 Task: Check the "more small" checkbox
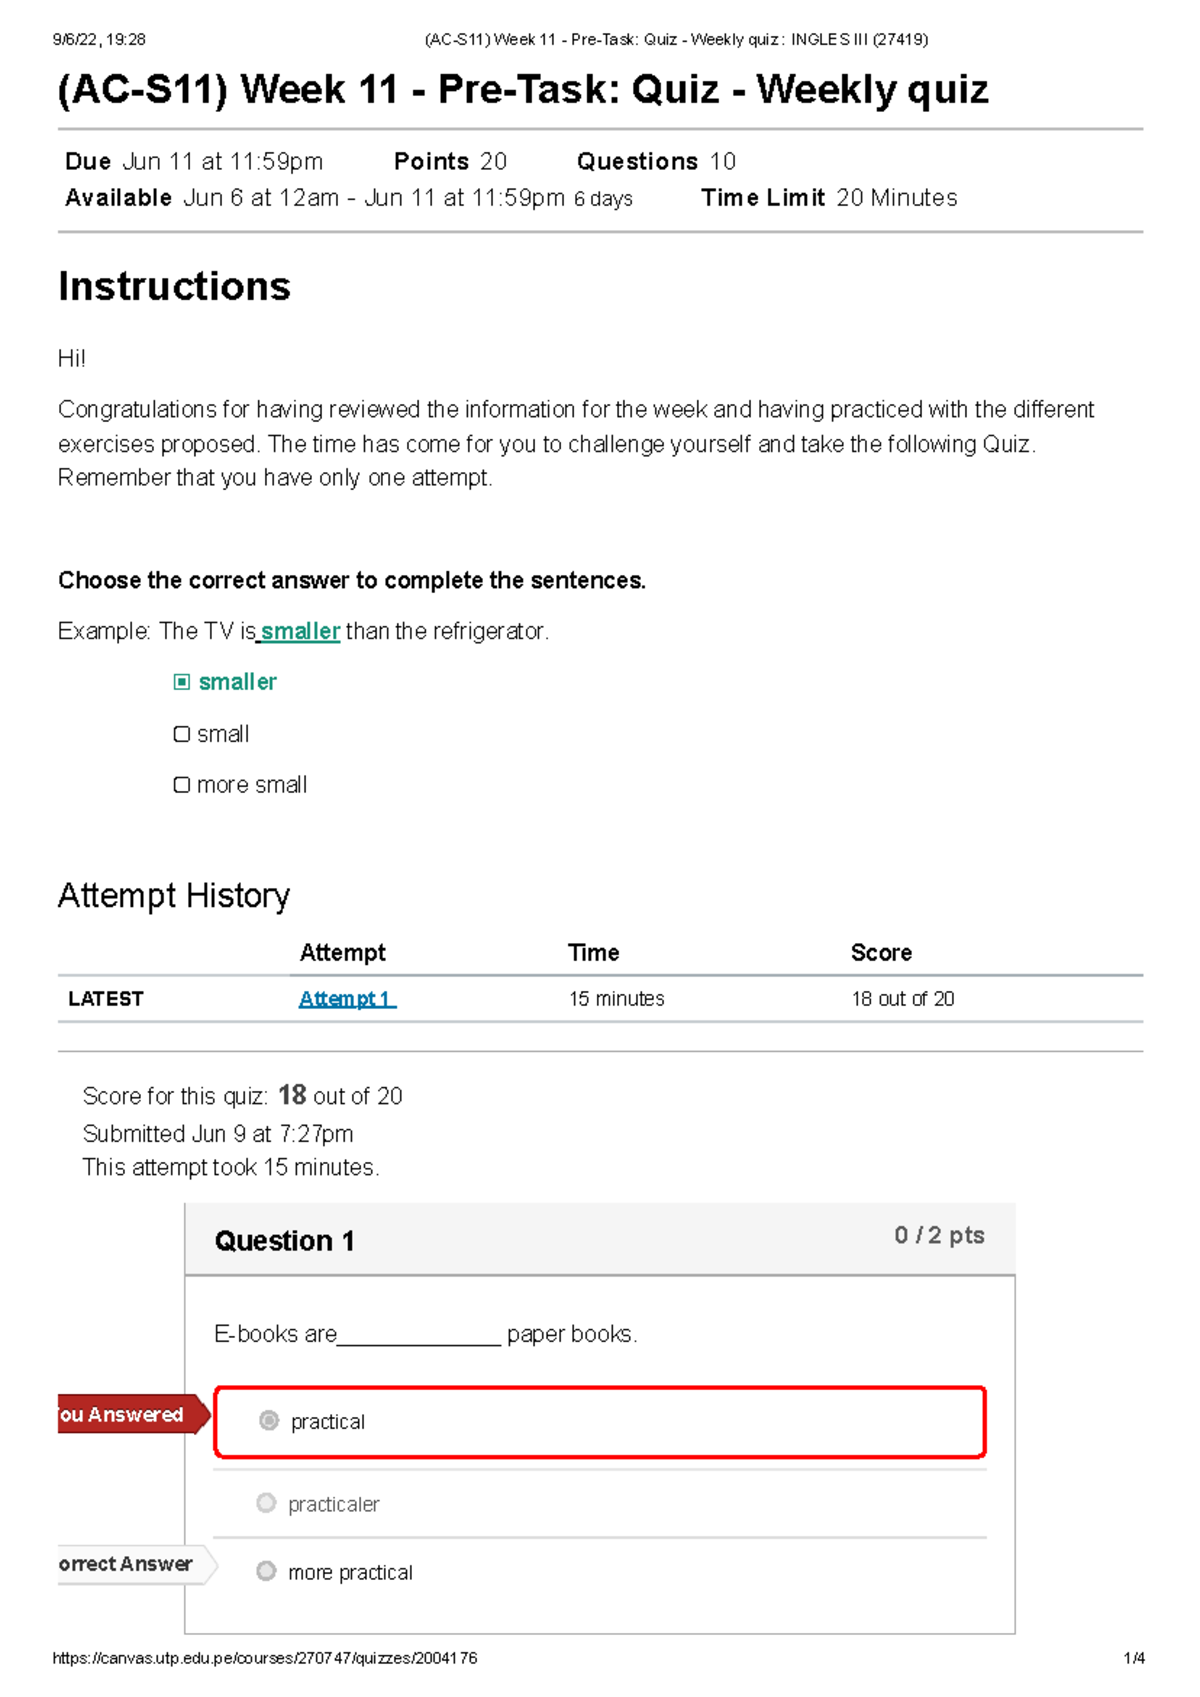[181, 785]
